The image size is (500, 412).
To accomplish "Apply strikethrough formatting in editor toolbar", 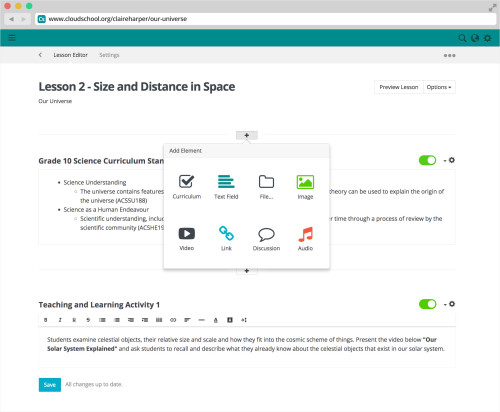I will coord(88,320).
